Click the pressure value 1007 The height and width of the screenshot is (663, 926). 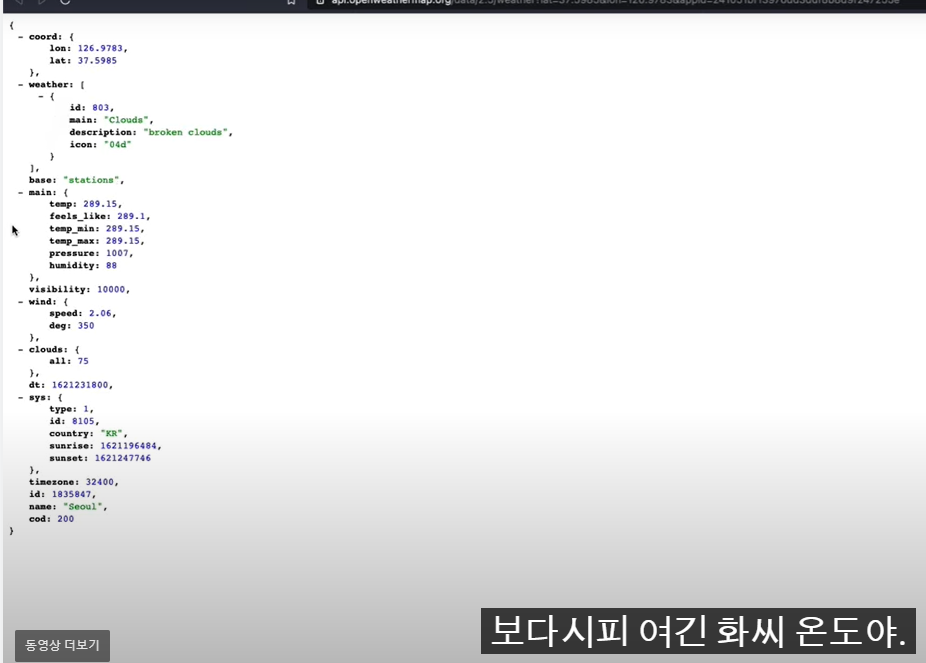(117, 253)
